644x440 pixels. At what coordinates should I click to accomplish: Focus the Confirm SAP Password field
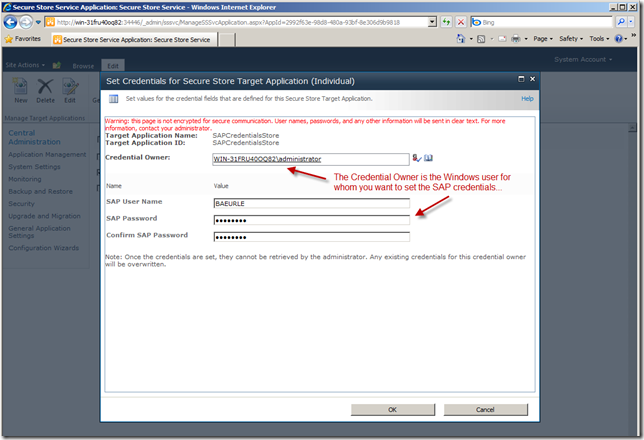pyautogui.click(x=311, y=236)
